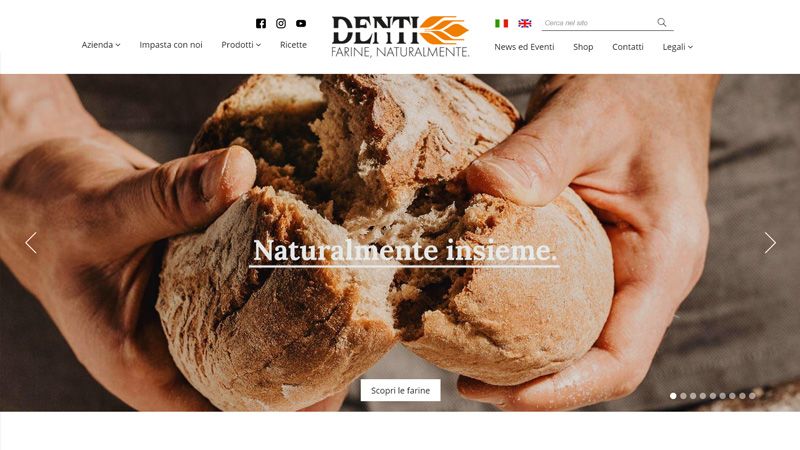800x450 pixels.
Task: Go to next slide arrow
Action: [770, 243]
